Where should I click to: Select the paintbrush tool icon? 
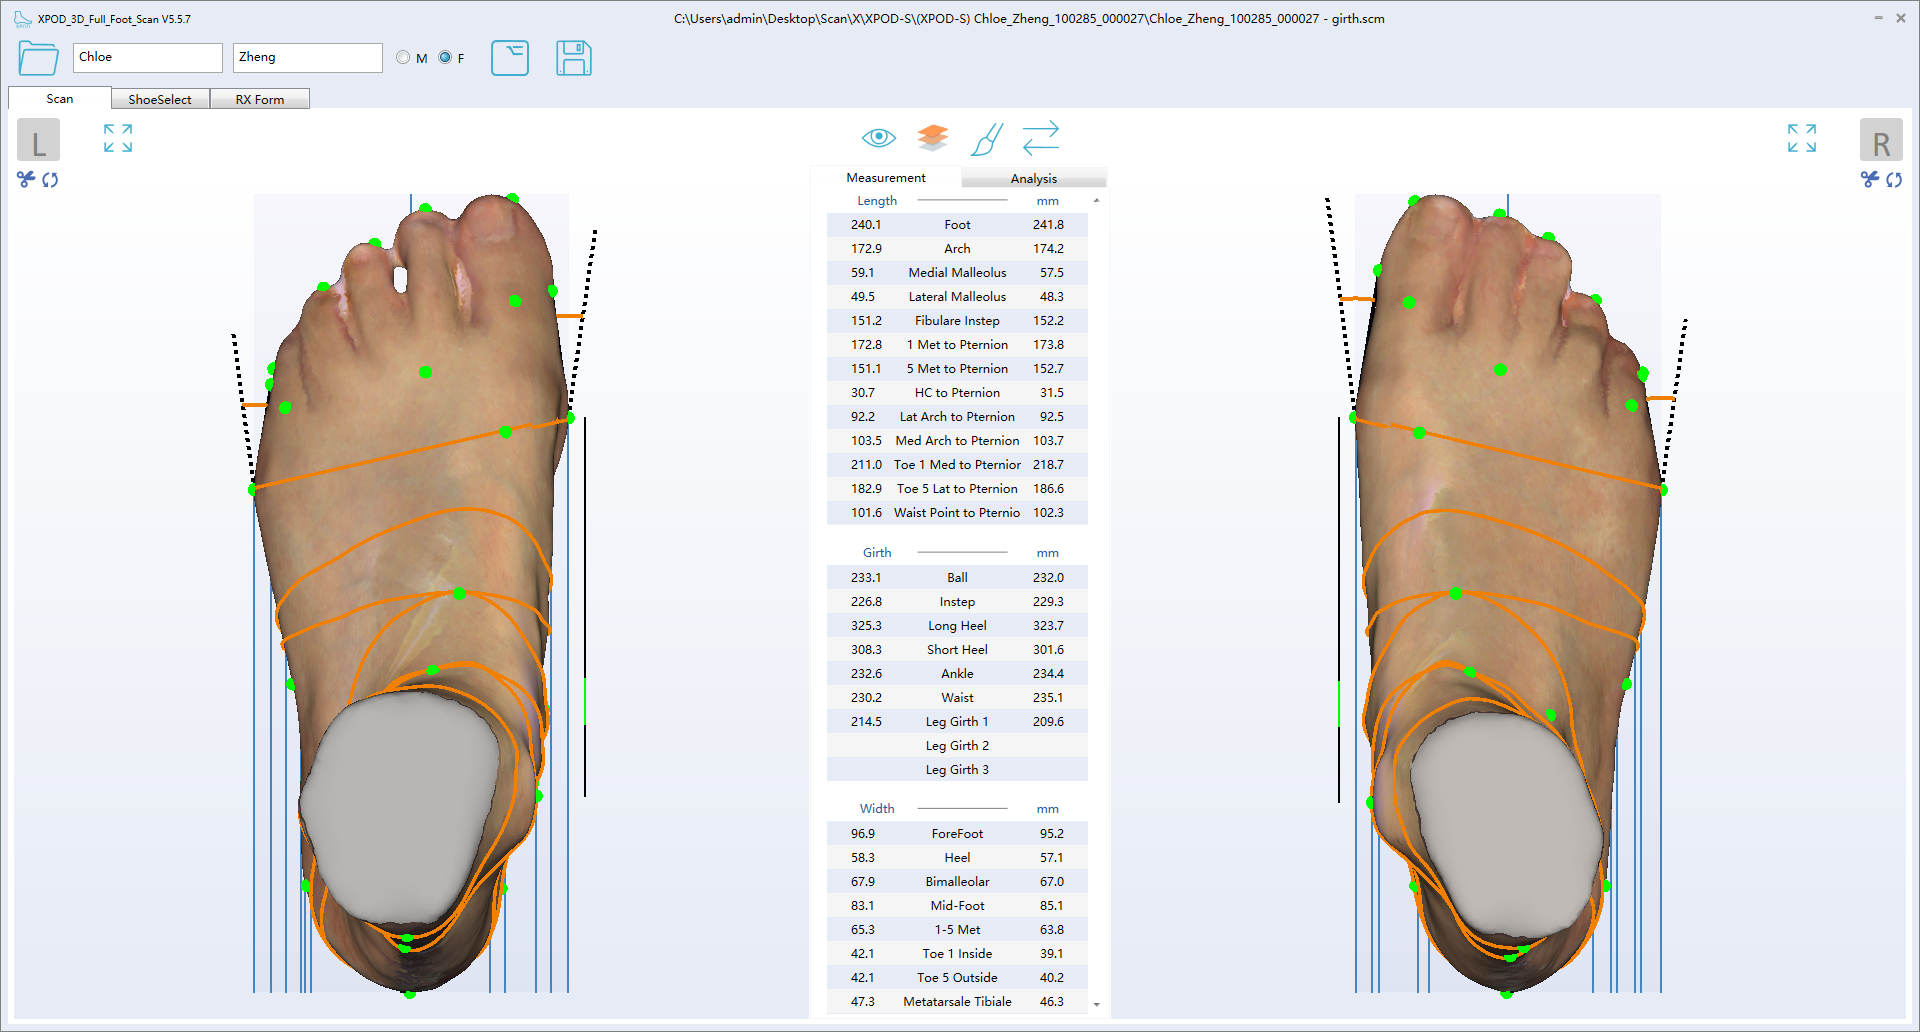tap(986, 139)
